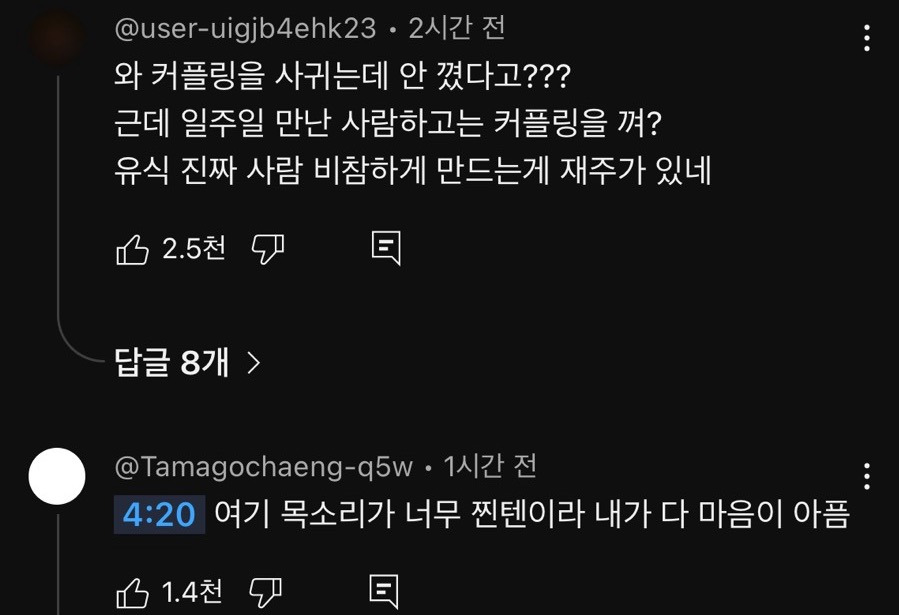This screenshot has height=615, width=899.
Task: Click the 1시간 전 comment timestamp
Action: click(x=491, y=465)
